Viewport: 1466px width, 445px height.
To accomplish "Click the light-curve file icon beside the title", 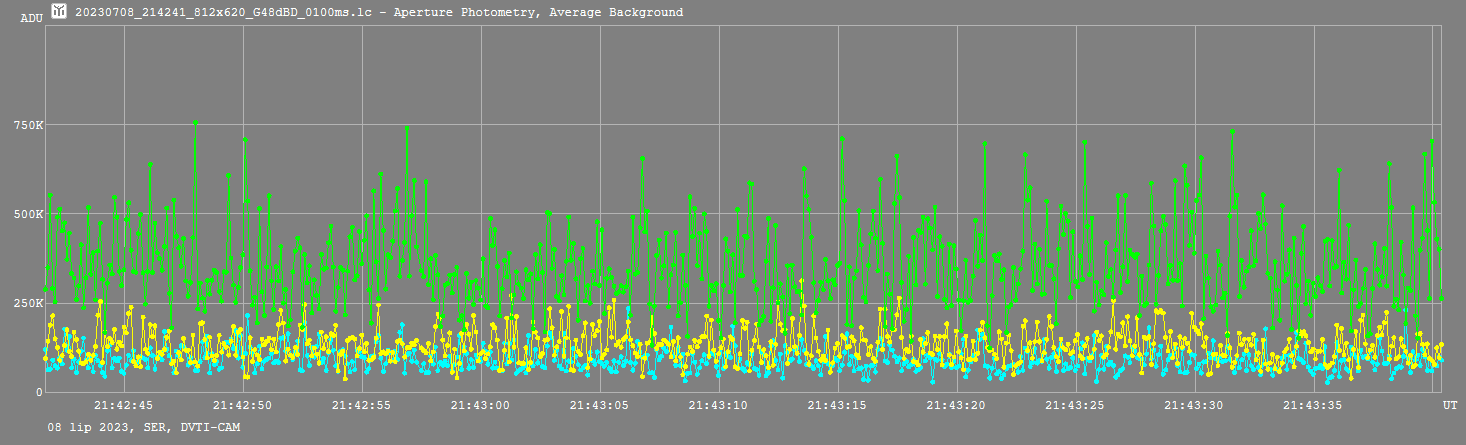I will click(x=59, y=12).
